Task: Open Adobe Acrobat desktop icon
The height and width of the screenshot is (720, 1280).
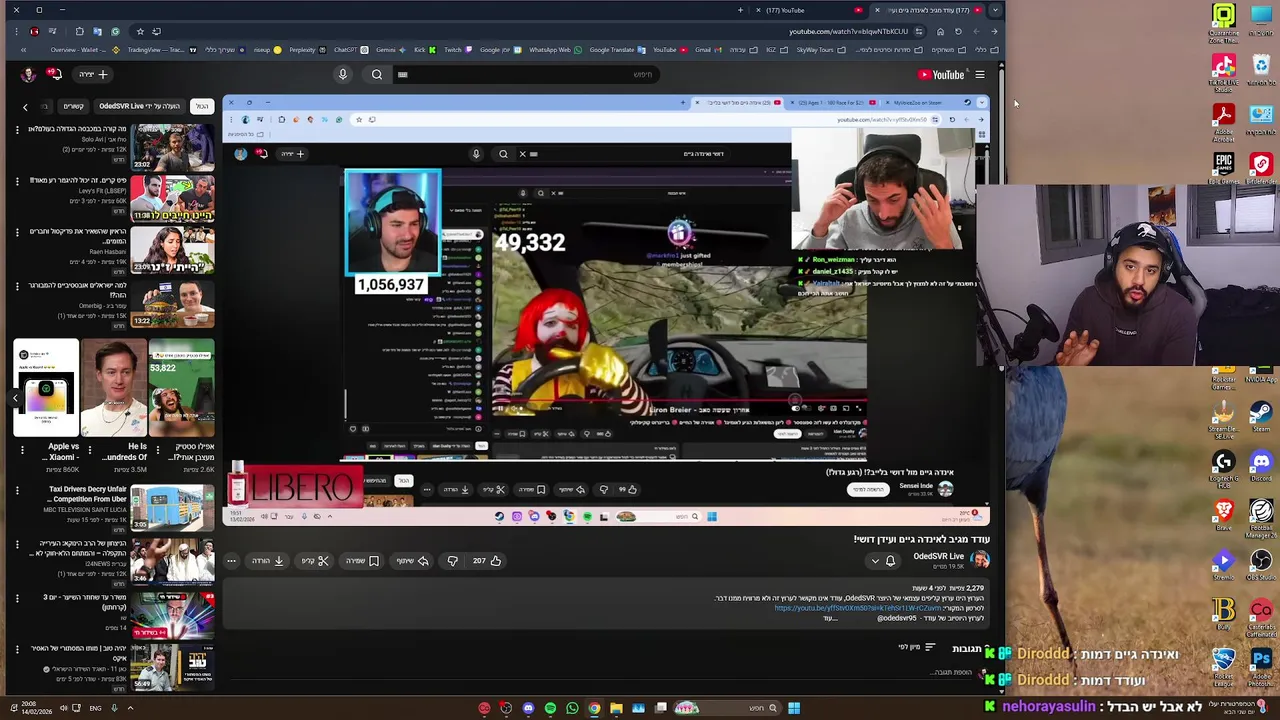Action: pos(1224,119)
